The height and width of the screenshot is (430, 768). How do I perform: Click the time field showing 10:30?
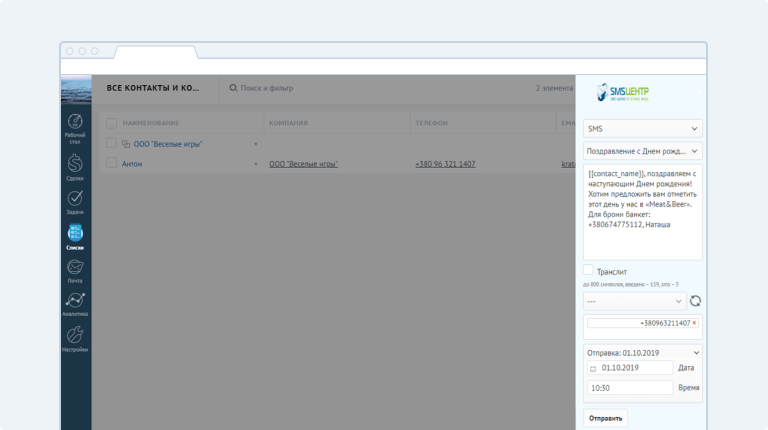pyautogui.click(x=629, y=387)
